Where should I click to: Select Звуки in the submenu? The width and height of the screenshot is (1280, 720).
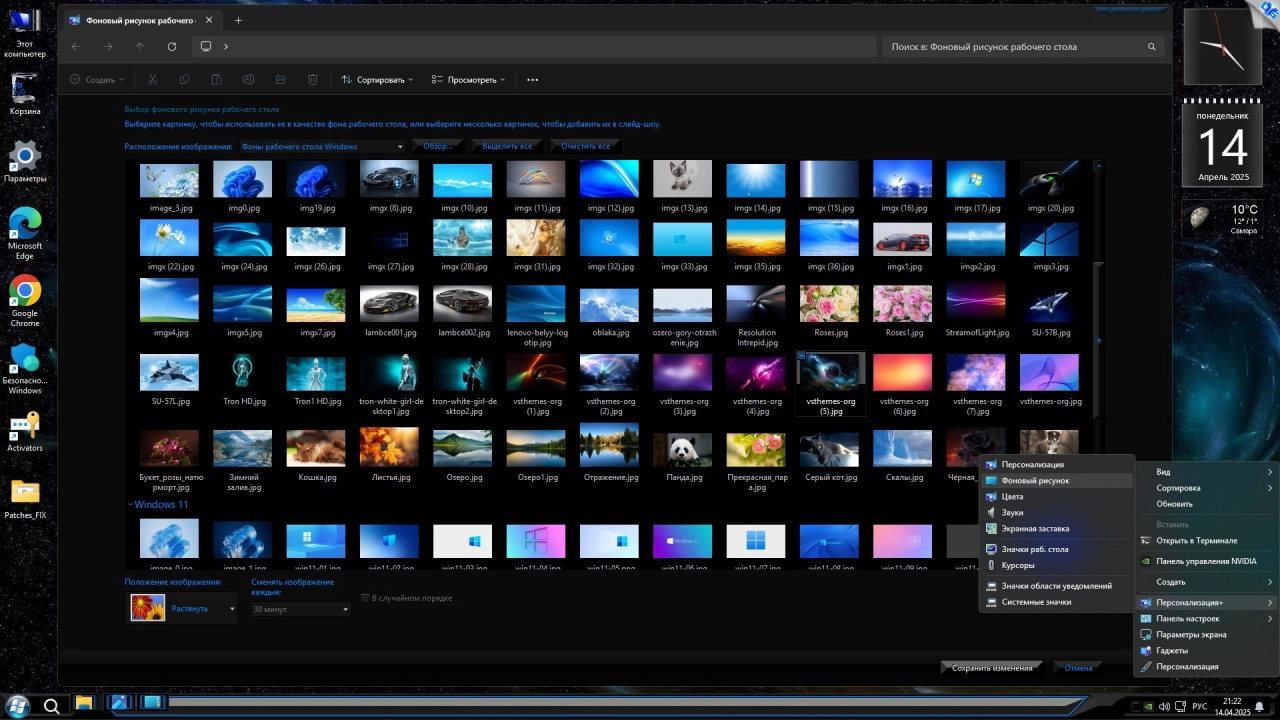pos(1055,513)
